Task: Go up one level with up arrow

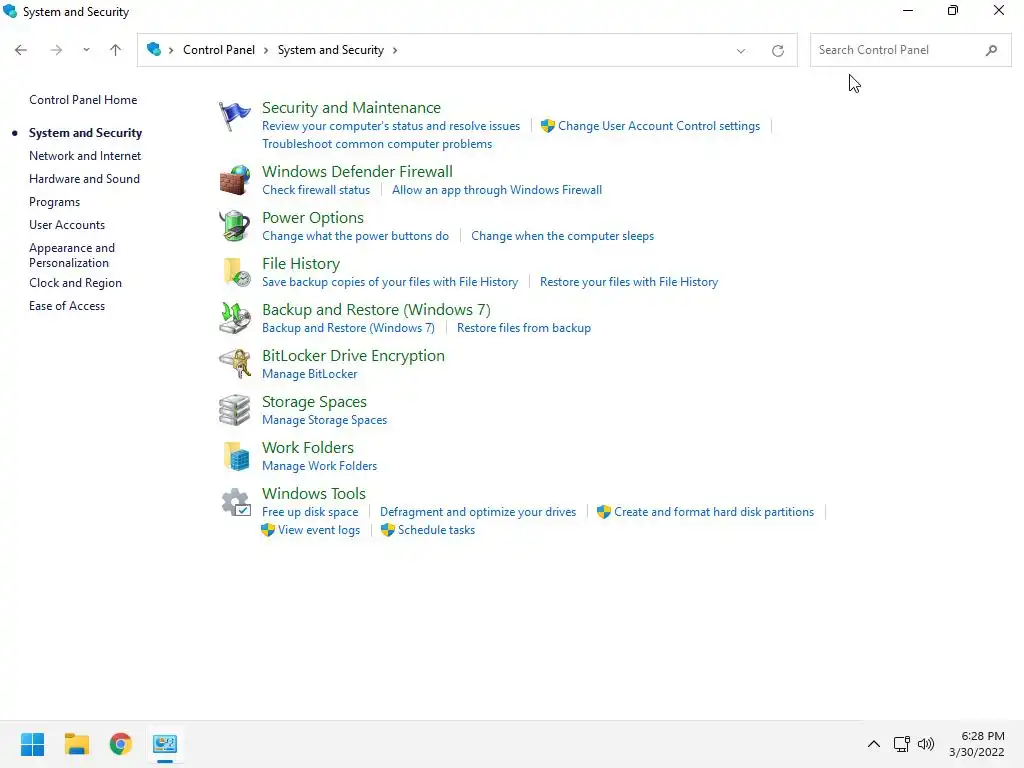Action: click(x=116, y=50)
